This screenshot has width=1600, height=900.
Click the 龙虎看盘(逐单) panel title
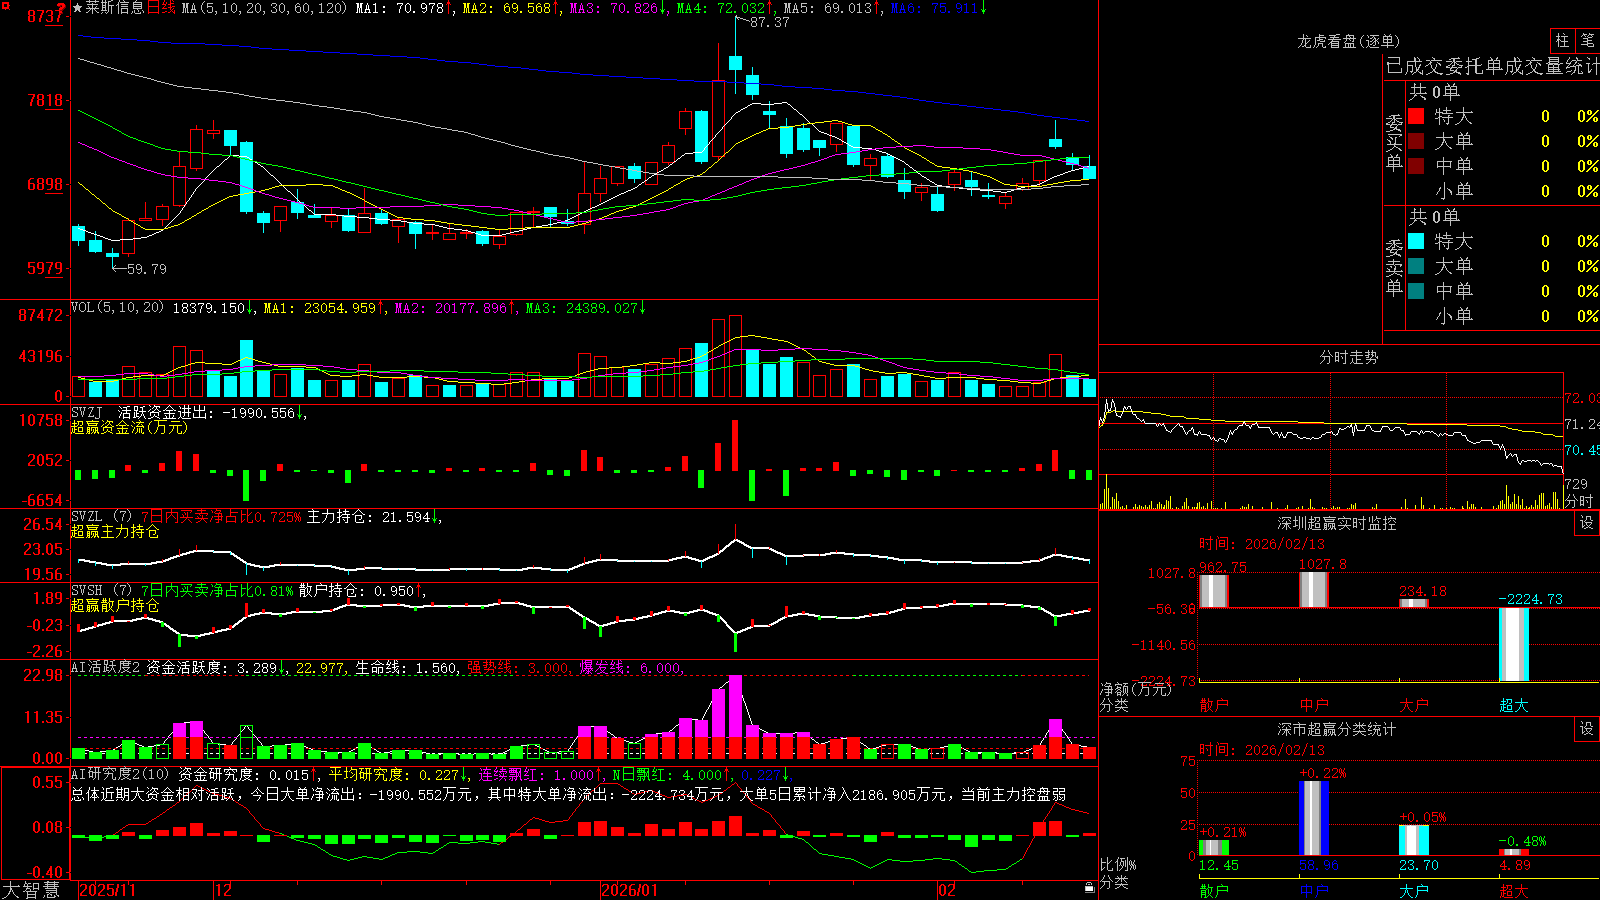coord(1348,41)
